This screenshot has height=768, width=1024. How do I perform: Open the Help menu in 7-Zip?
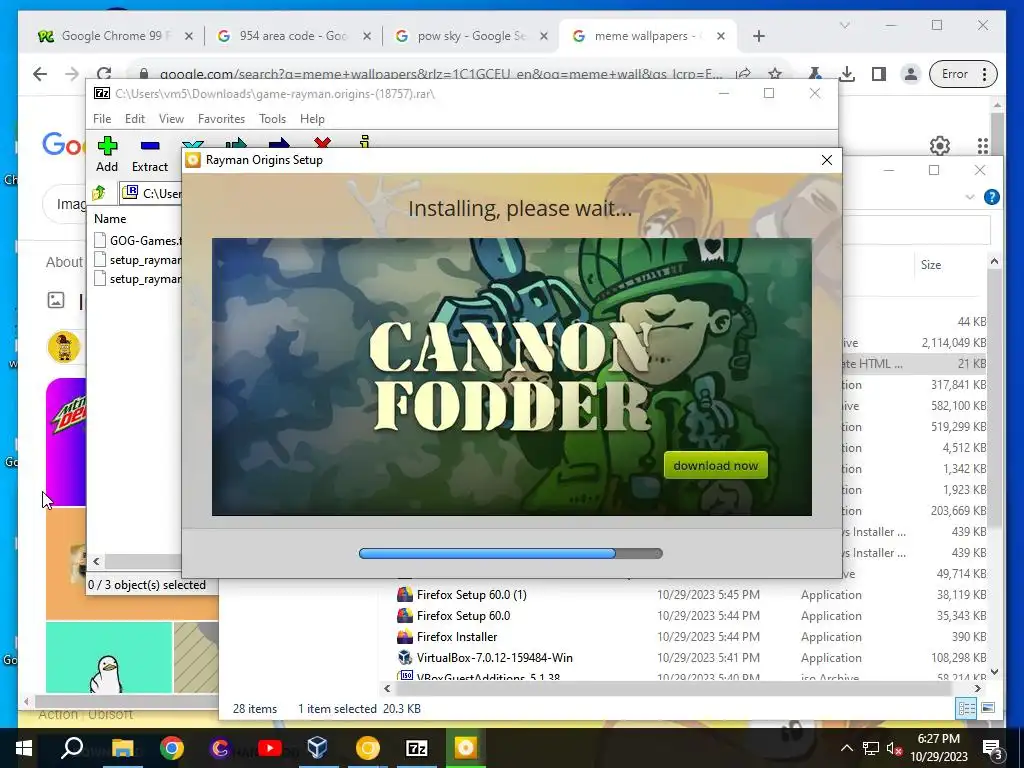click(312, 119)
